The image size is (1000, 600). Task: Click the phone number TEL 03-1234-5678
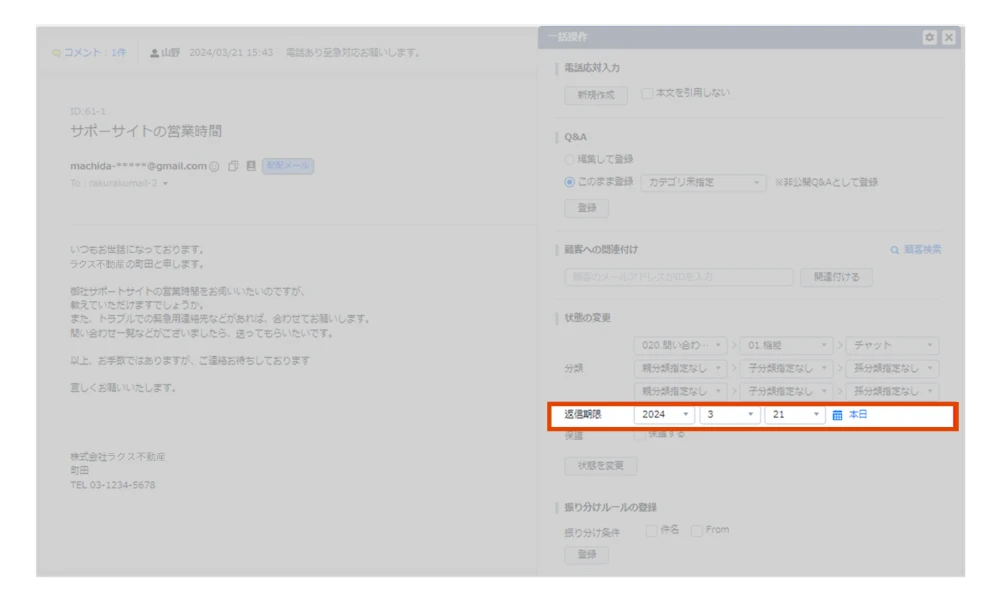coord(113,485)
